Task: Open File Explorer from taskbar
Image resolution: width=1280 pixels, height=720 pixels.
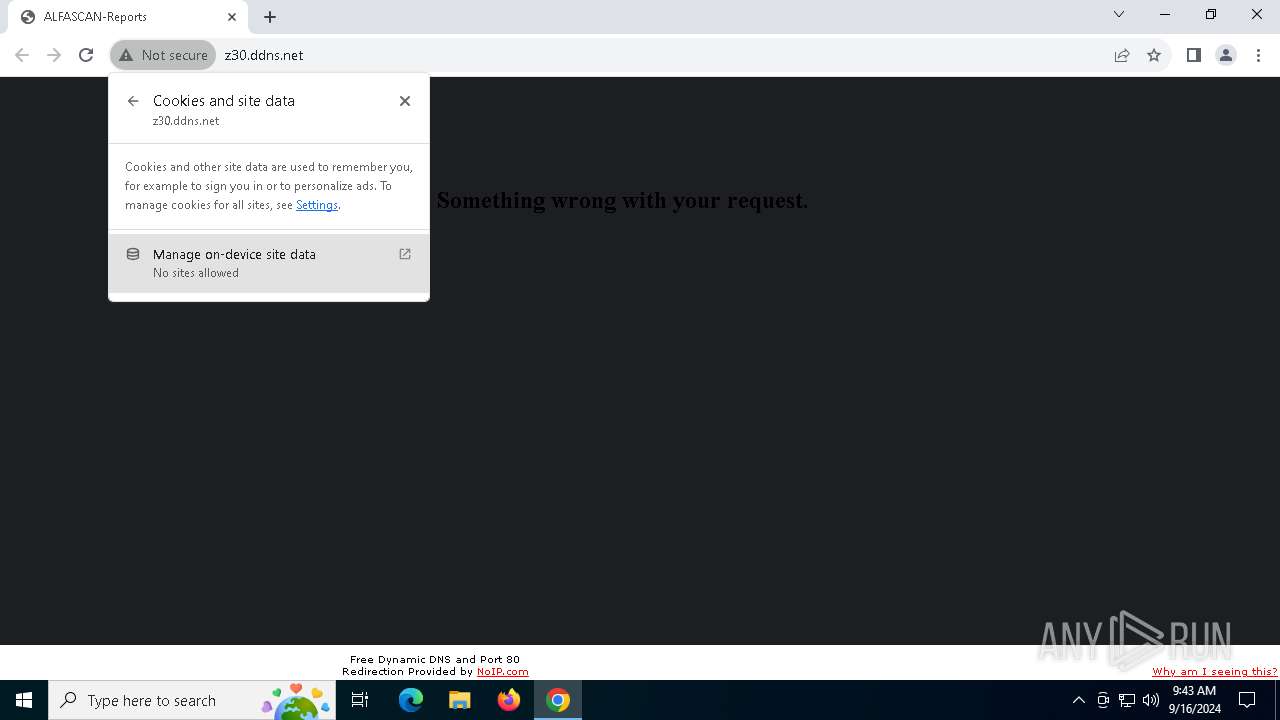Action: pyautogui.click(x=459, y=700)
